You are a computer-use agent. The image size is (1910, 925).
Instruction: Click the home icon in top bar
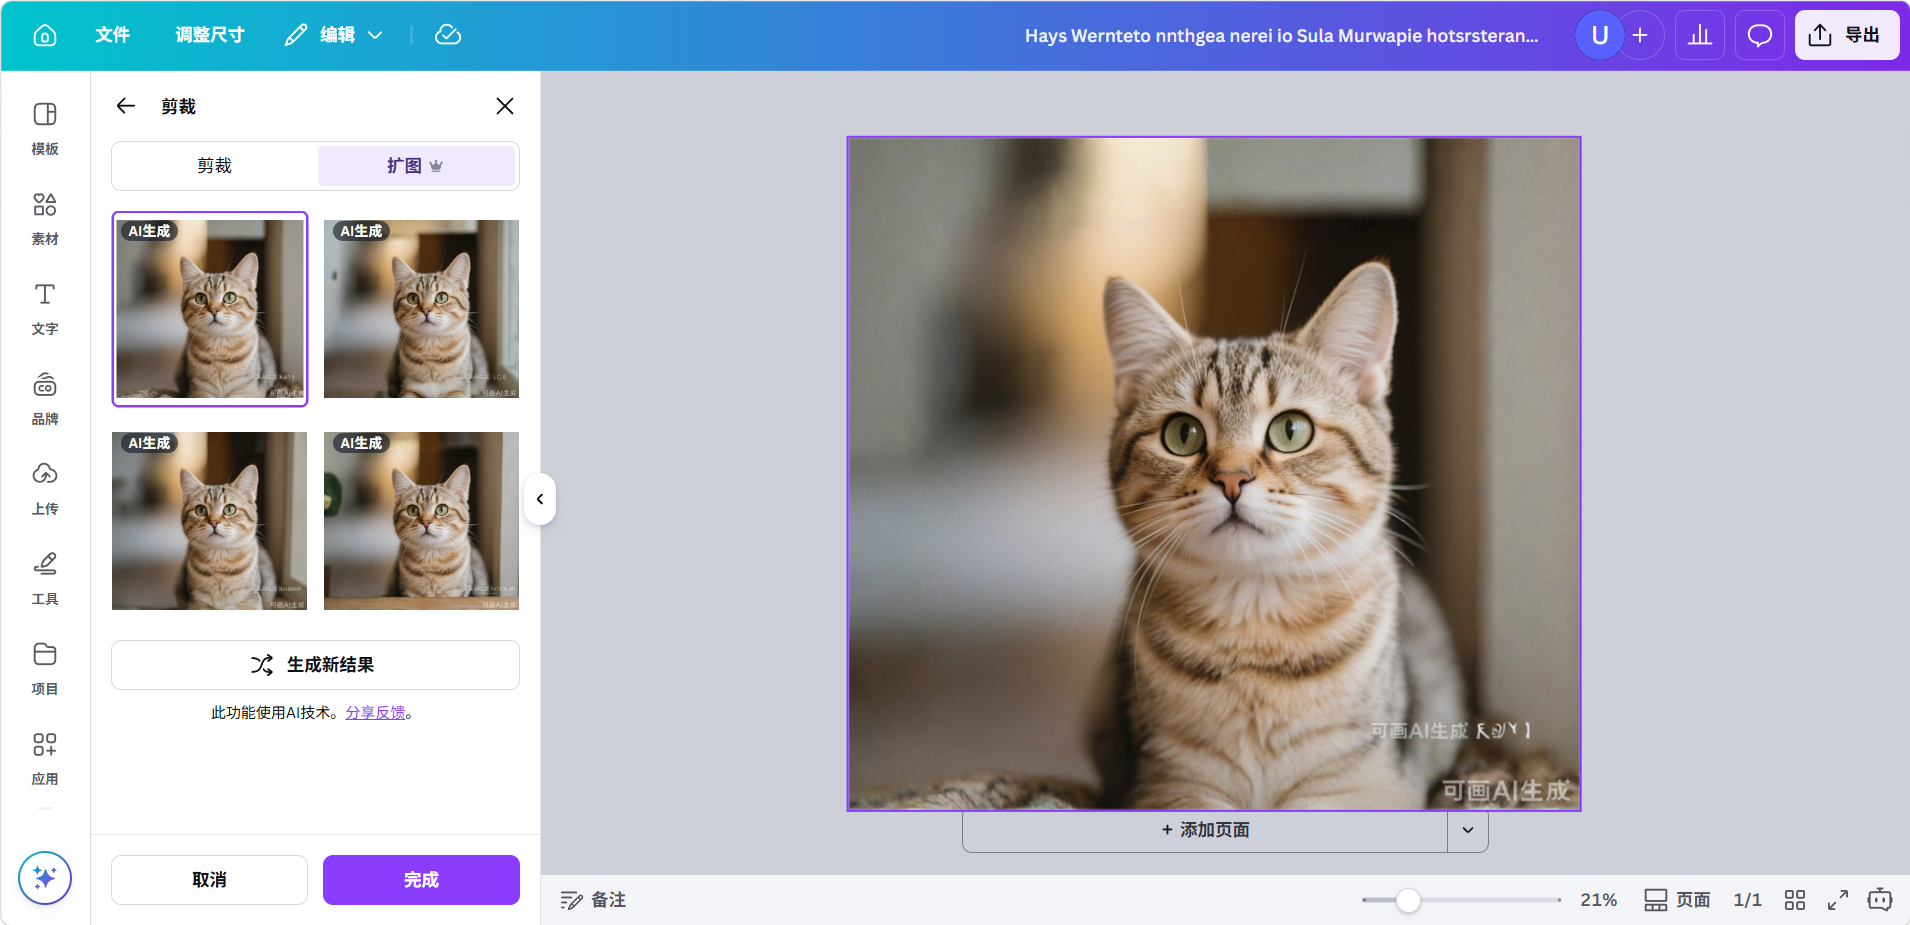45,35
